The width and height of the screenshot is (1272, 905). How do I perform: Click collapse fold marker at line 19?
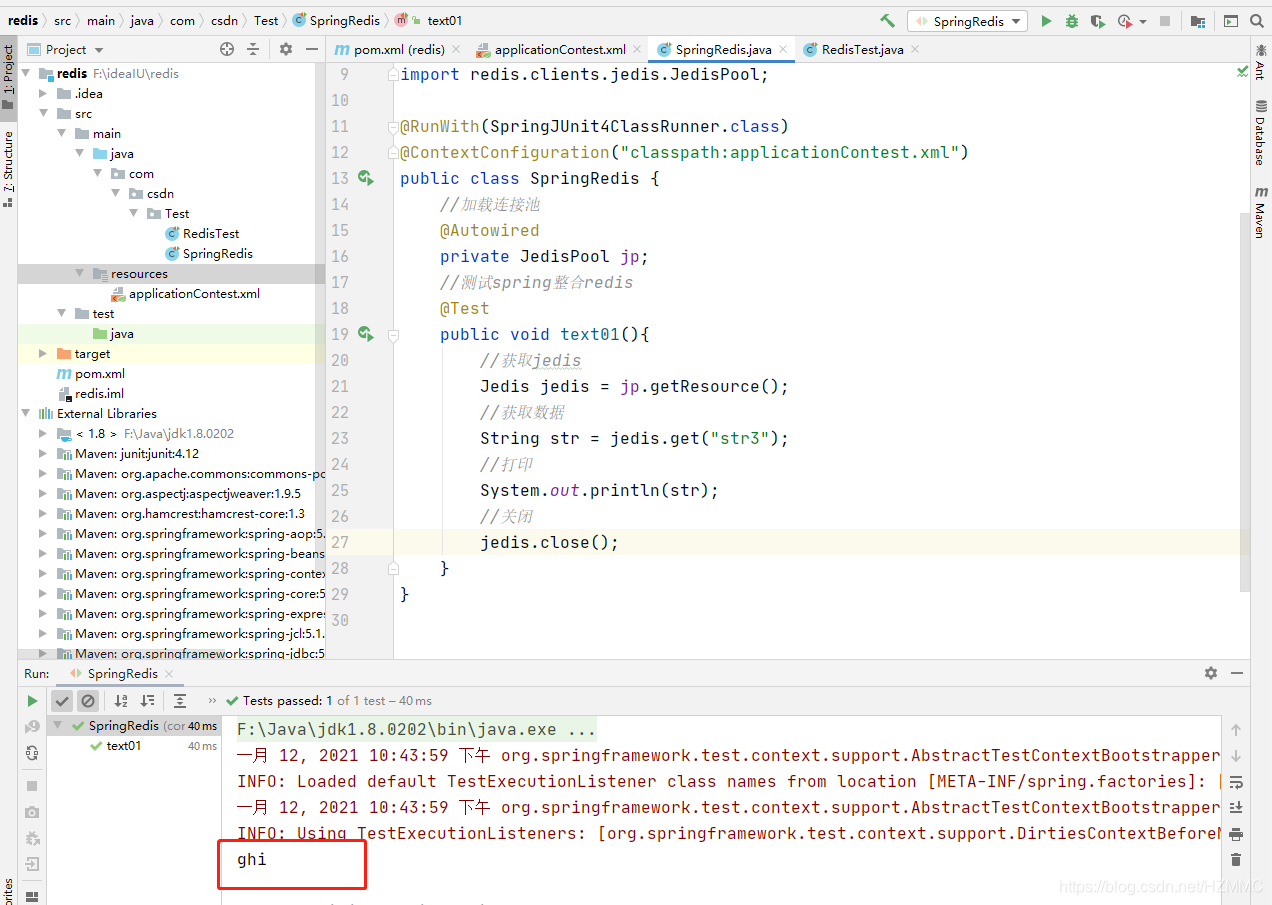click(x=394, y=334)
